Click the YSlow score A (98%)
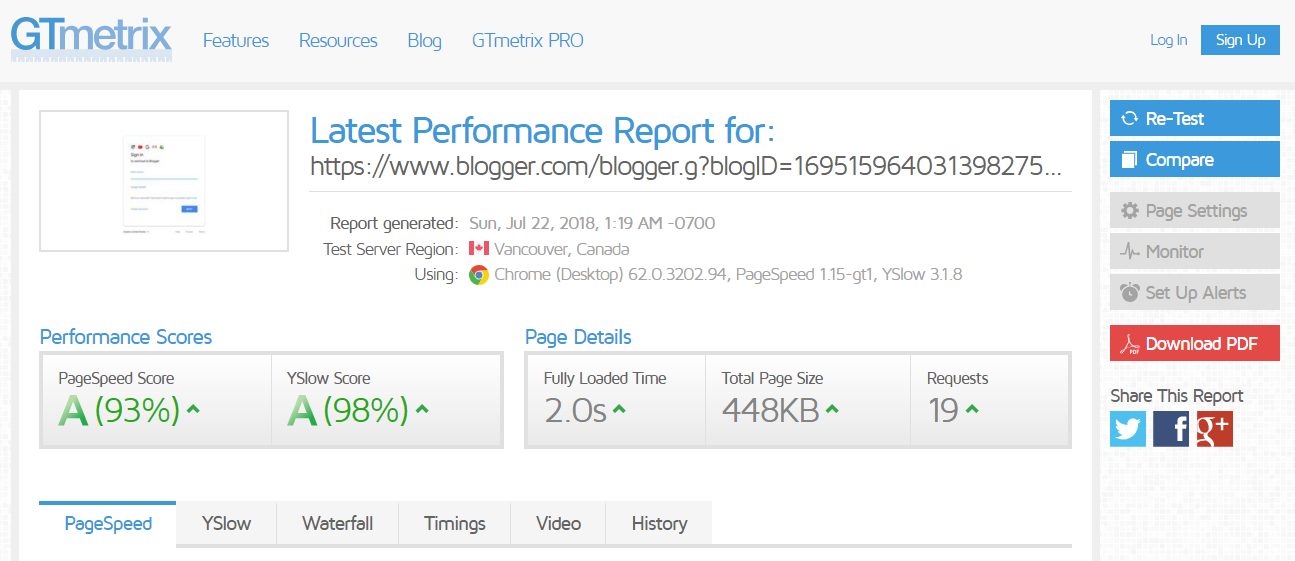This screenshot has height=561, width=1295. 348,410
